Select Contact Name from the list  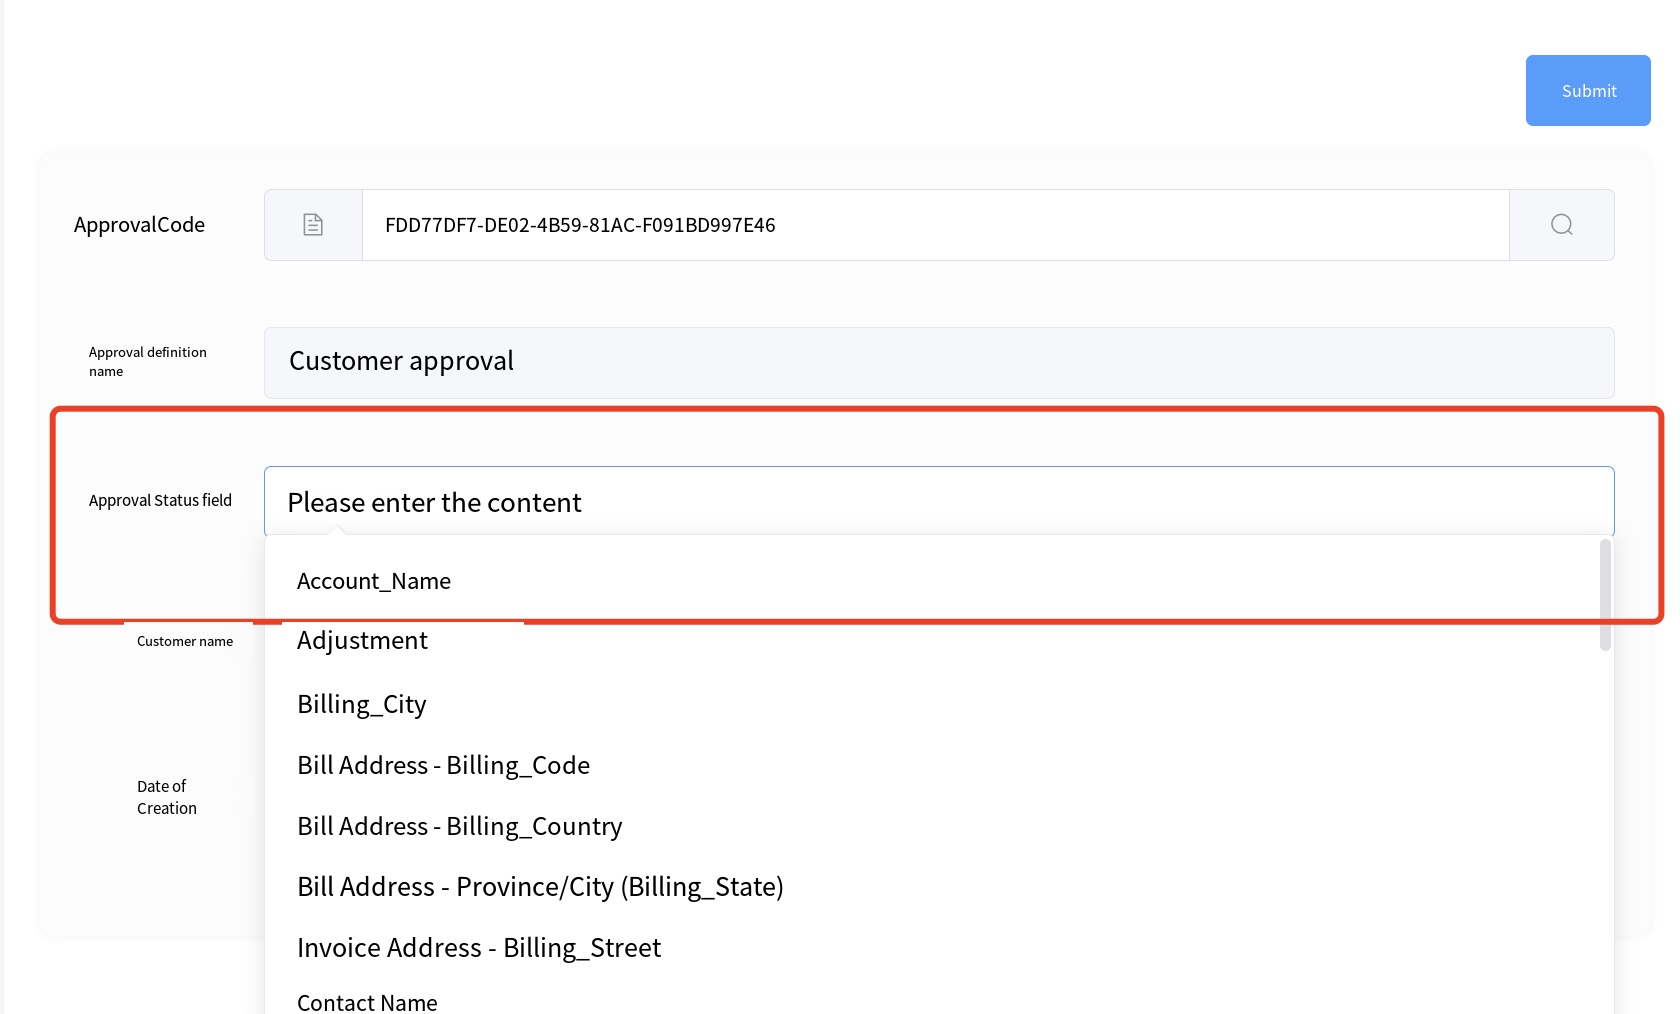tap(367, 1002)
